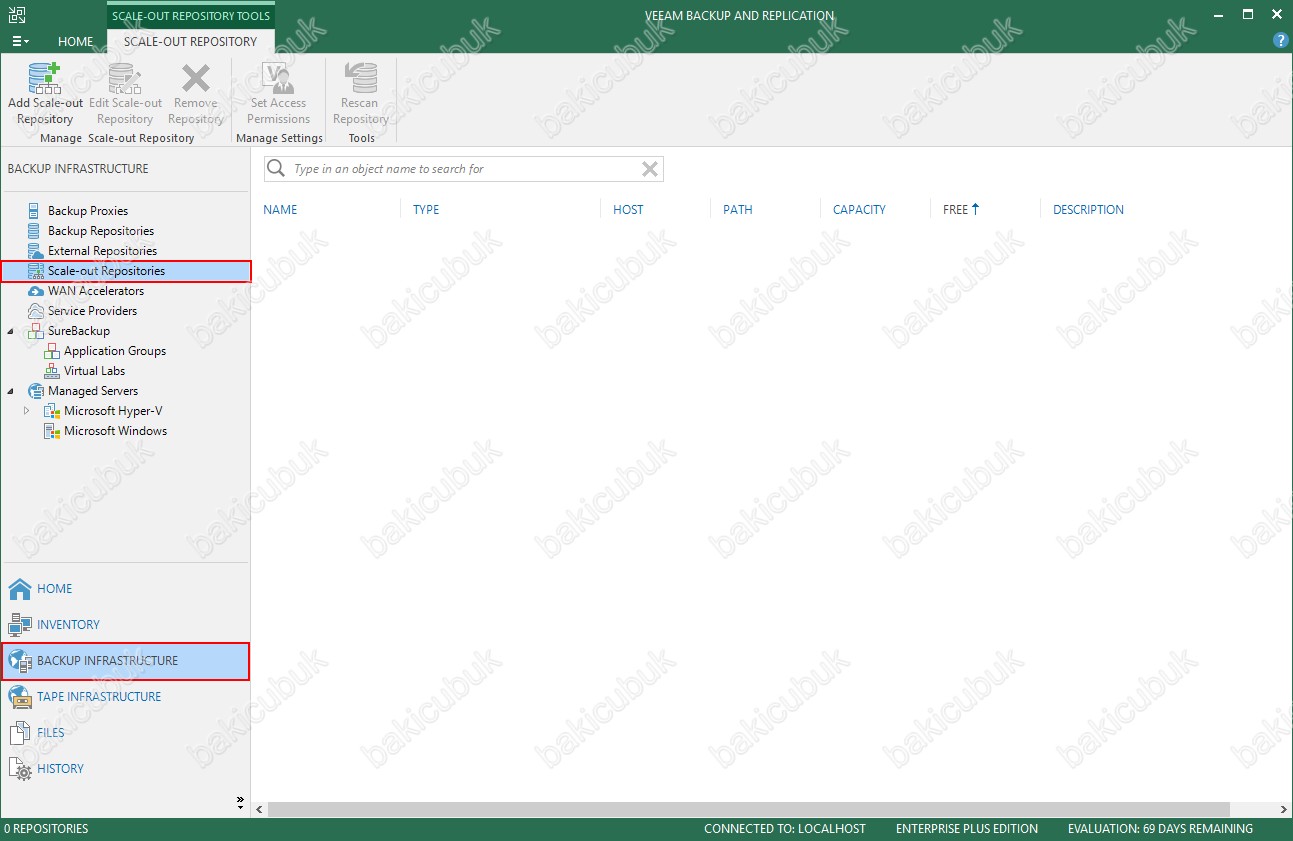The height and width of the screenshot is (841, 1293).
Task: Click the scrollbar right arrow
Action: (x=1284, y=809)
